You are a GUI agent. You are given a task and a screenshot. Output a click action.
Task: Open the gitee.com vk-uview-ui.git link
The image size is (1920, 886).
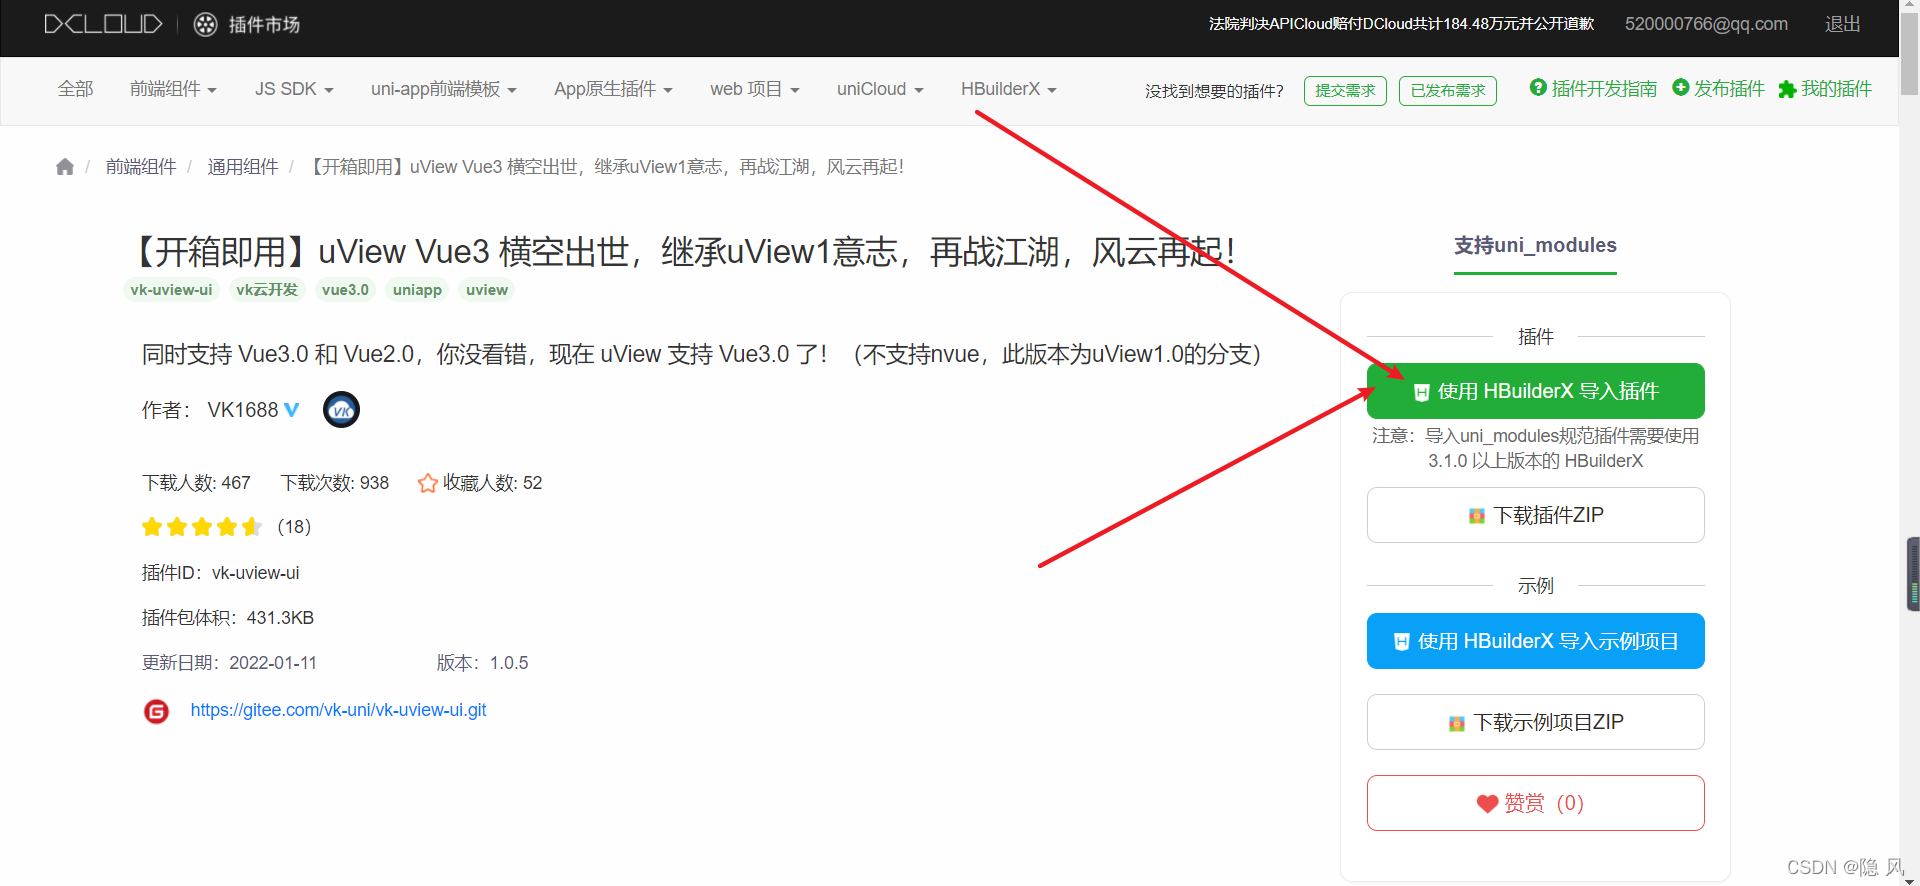point(338,710)
